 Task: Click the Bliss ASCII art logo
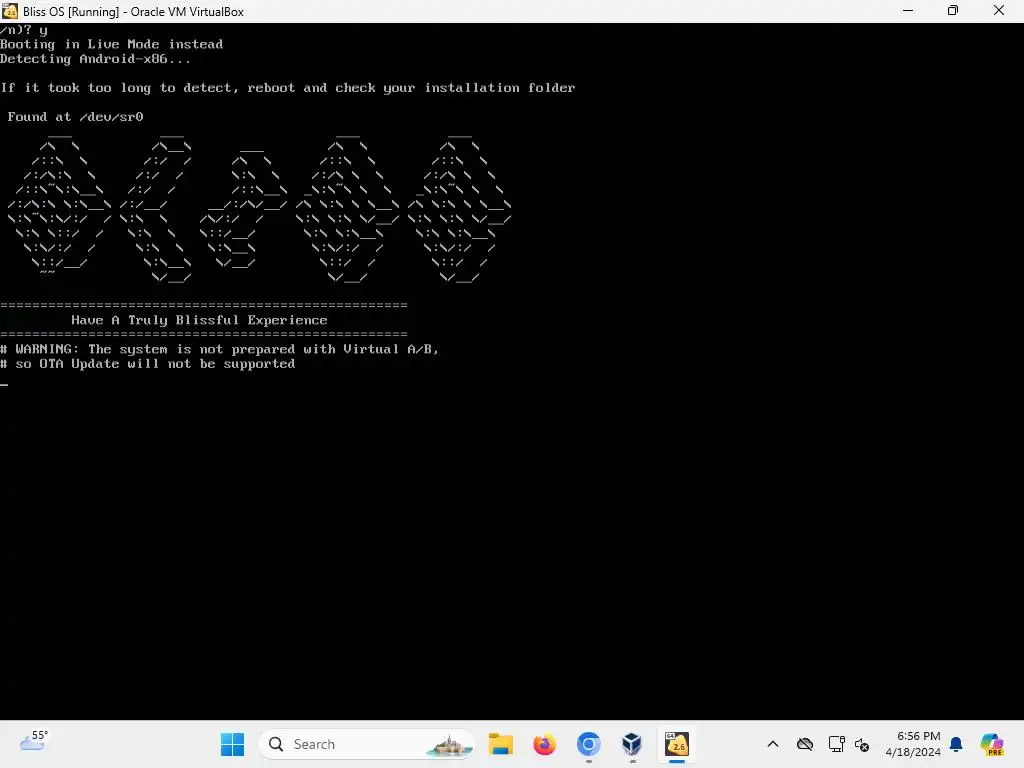tap(259, 208)
